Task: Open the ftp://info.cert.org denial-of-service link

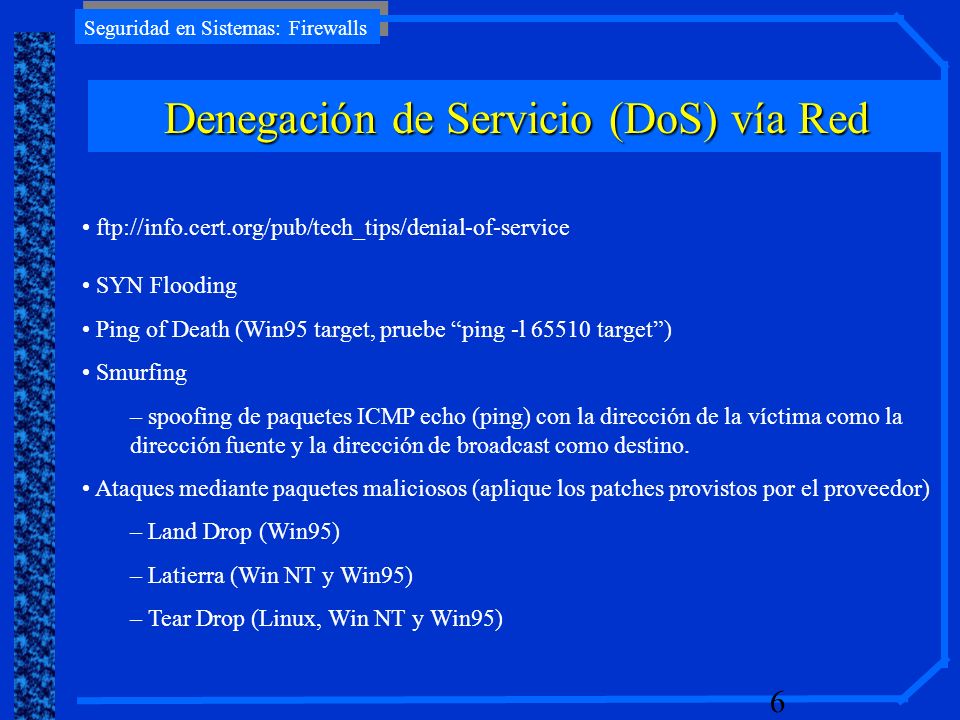Action: (x=332, y=228)
